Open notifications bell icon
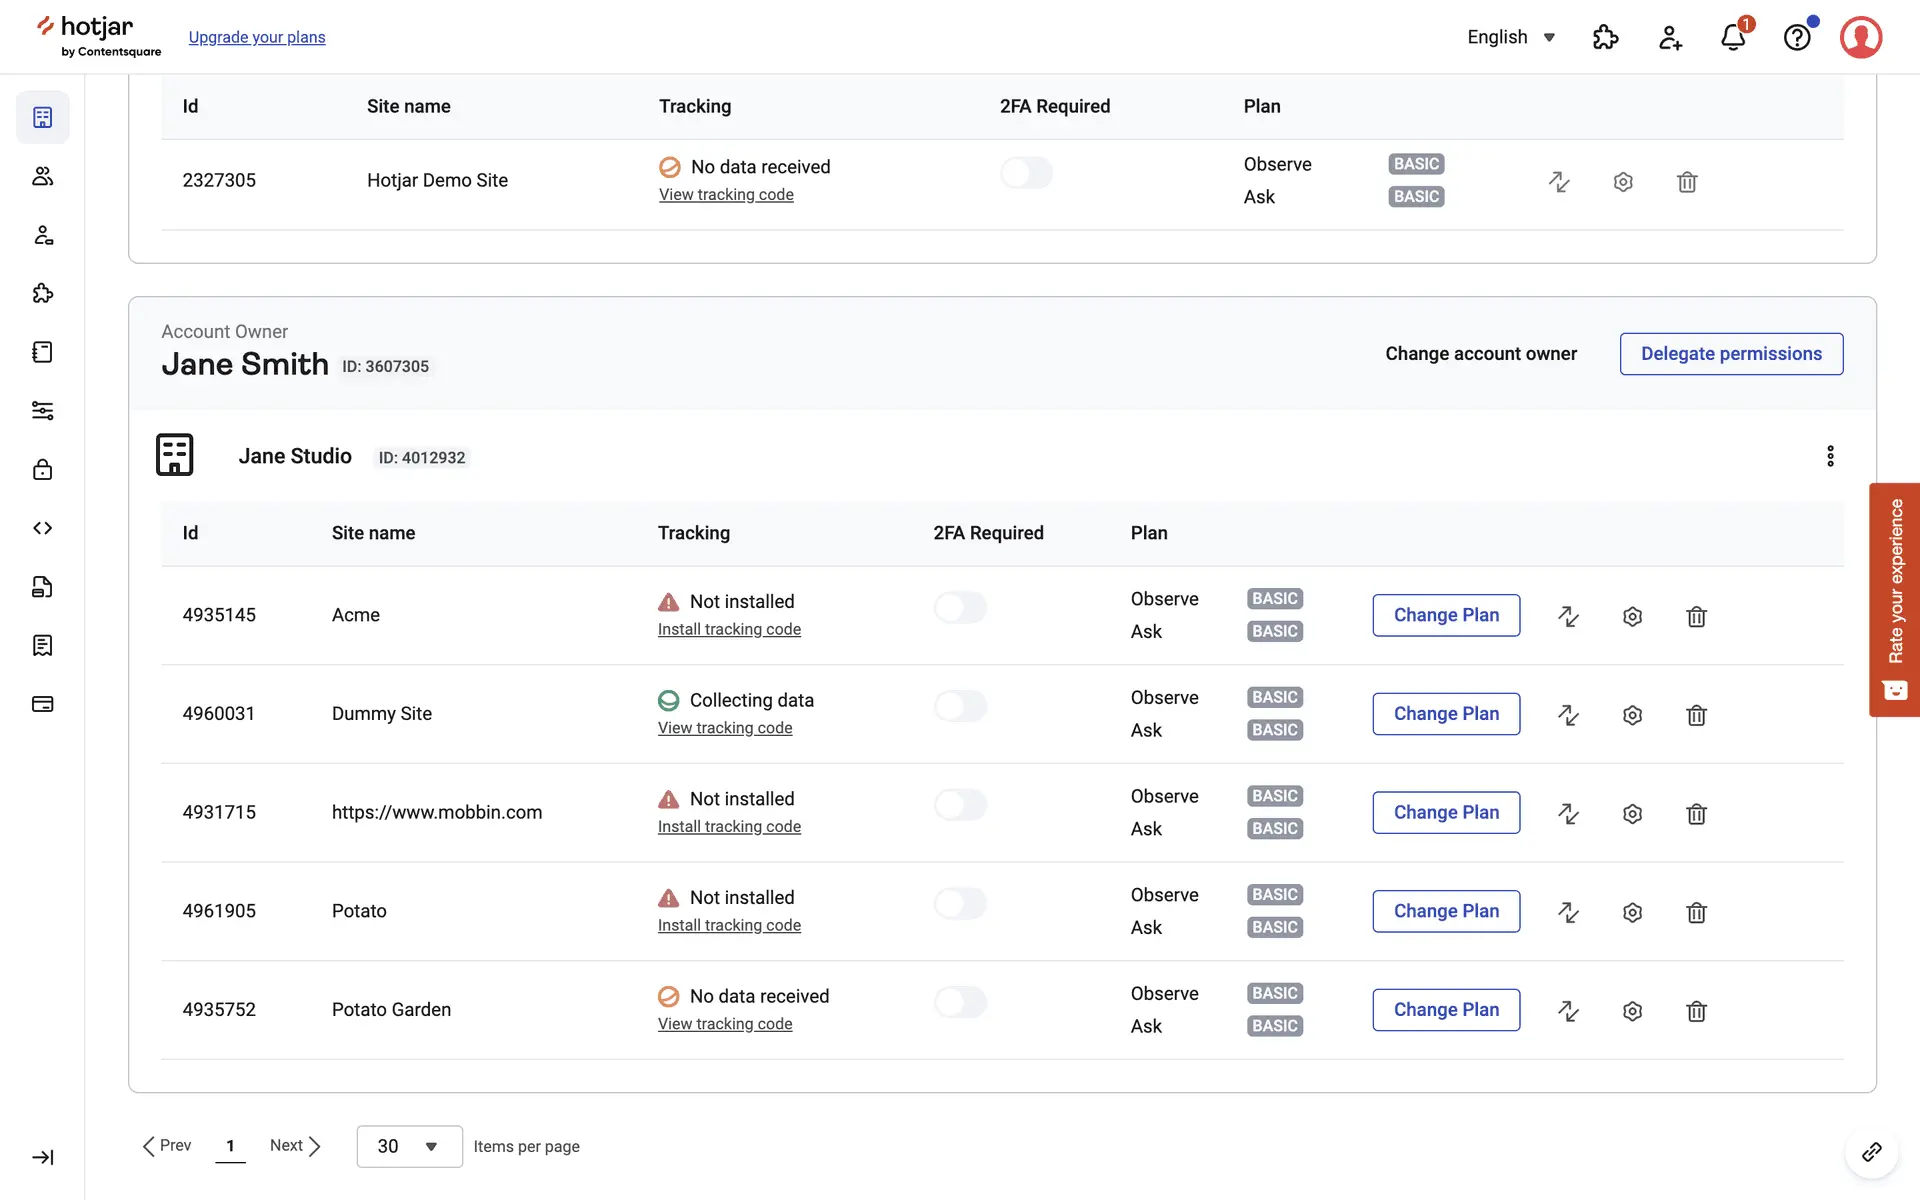This screenshot has width=1920, height=1200. [x=1733, y=38]
